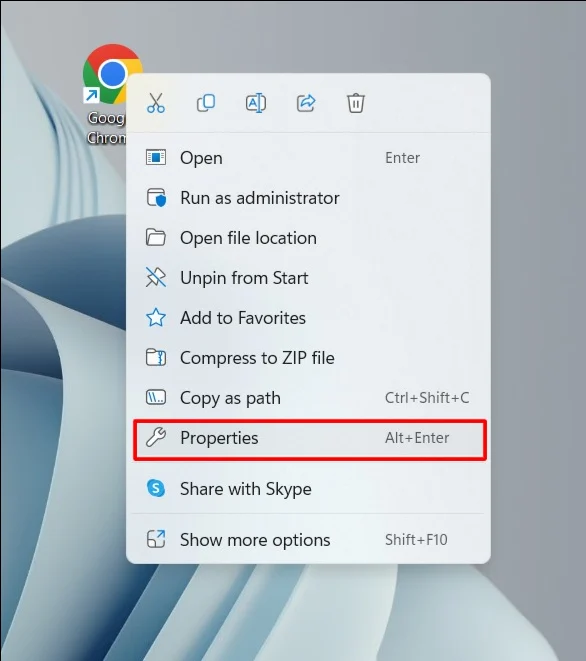Choose Unpin from Start
586x661 pixels.
coord(309,278)
